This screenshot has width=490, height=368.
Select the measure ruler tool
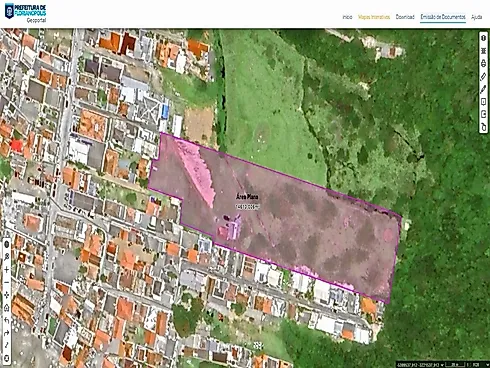484,76
